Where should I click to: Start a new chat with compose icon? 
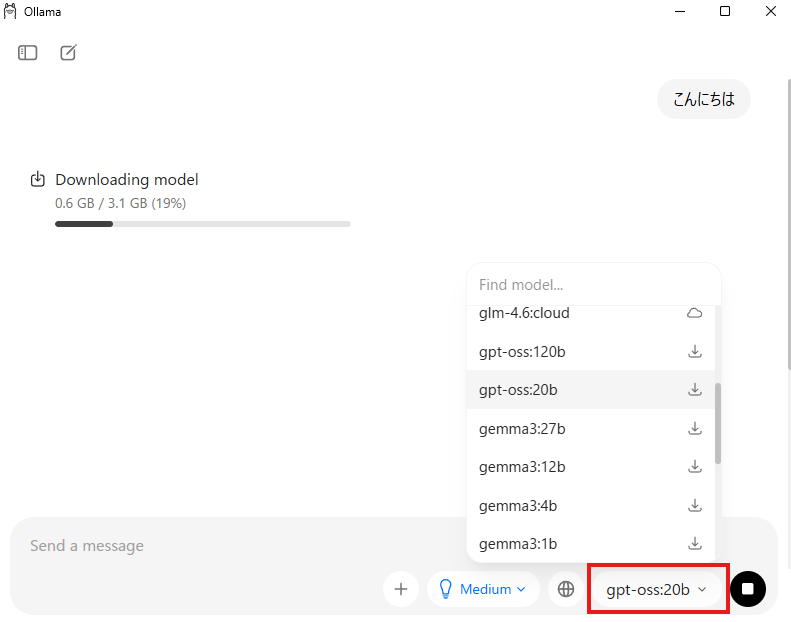[x=68, y=53]
